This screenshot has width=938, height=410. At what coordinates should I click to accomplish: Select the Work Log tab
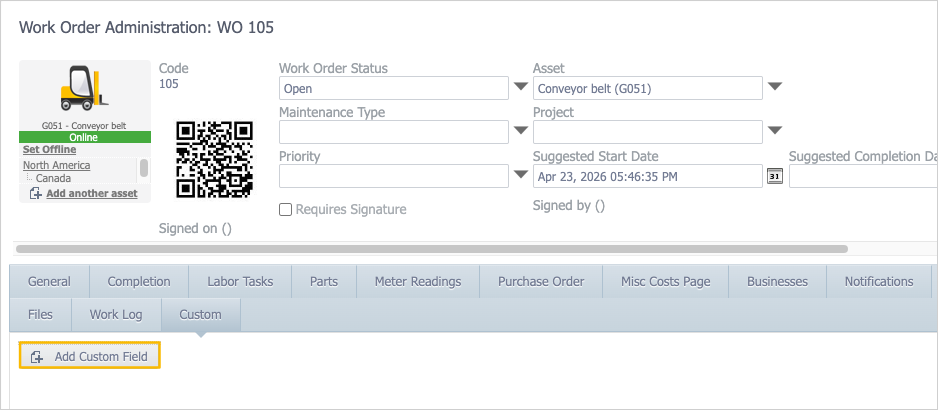pos(116,314)
